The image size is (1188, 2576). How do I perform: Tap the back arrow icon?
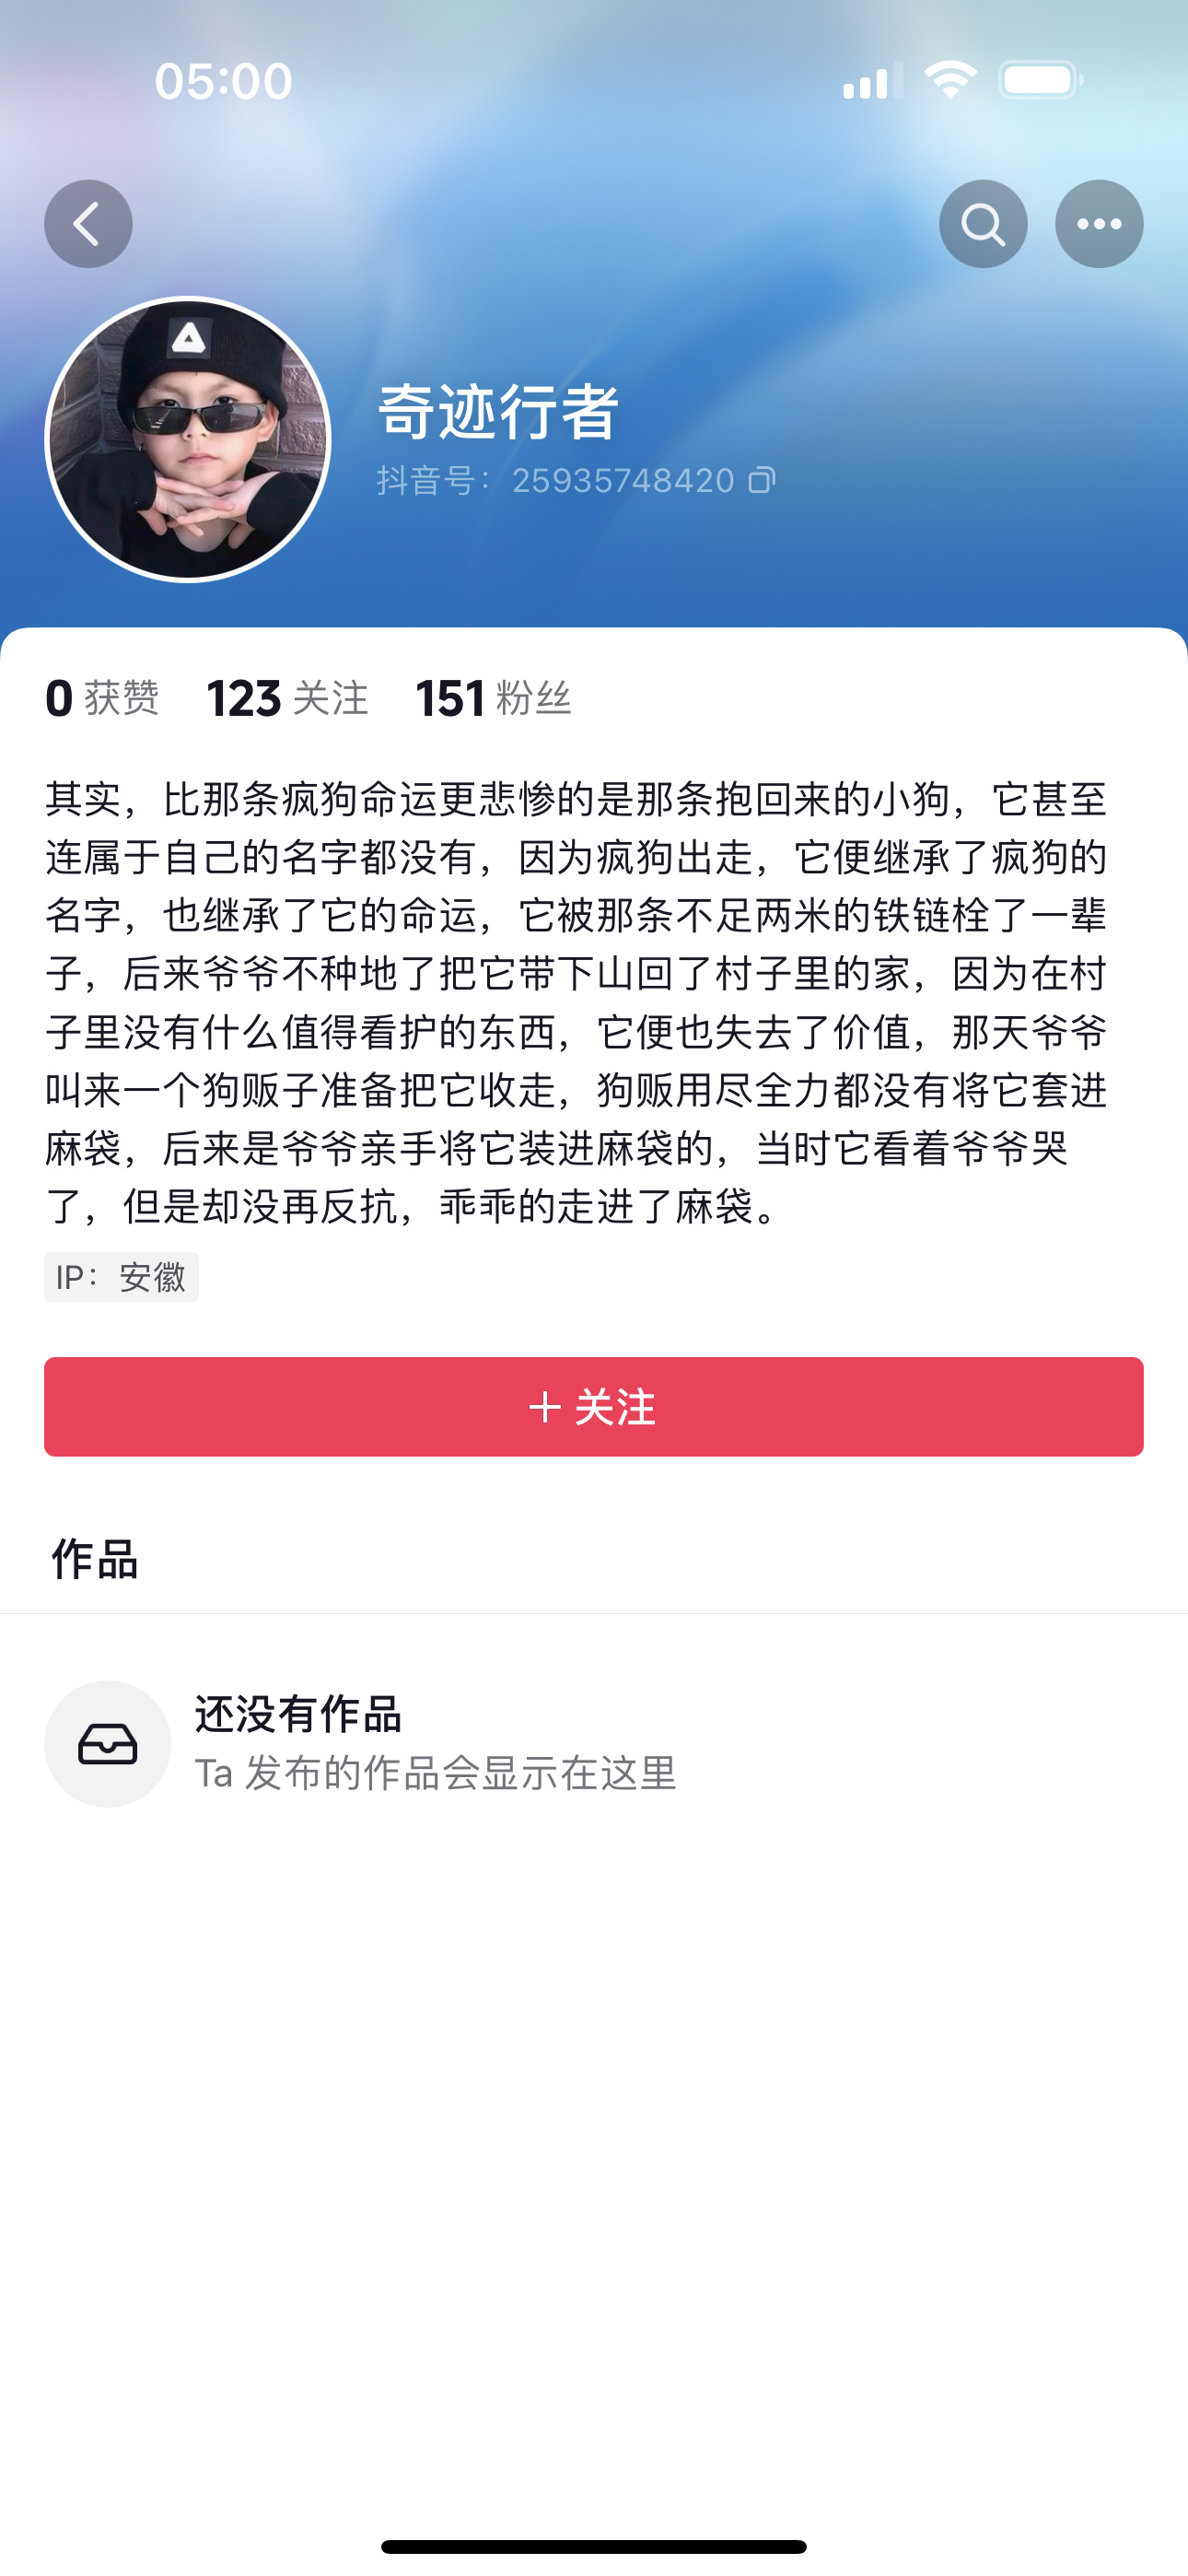pos(88,224)
